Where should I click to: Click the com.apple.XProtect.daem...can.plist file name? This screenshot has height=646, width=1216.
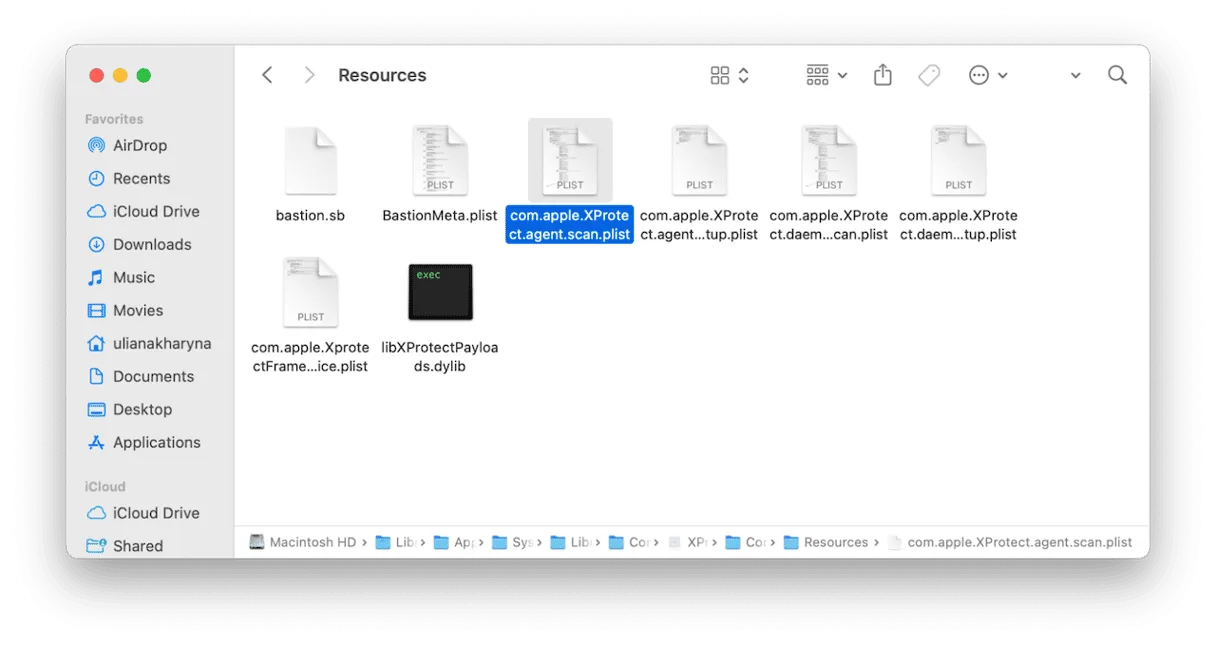pos(829,225)
